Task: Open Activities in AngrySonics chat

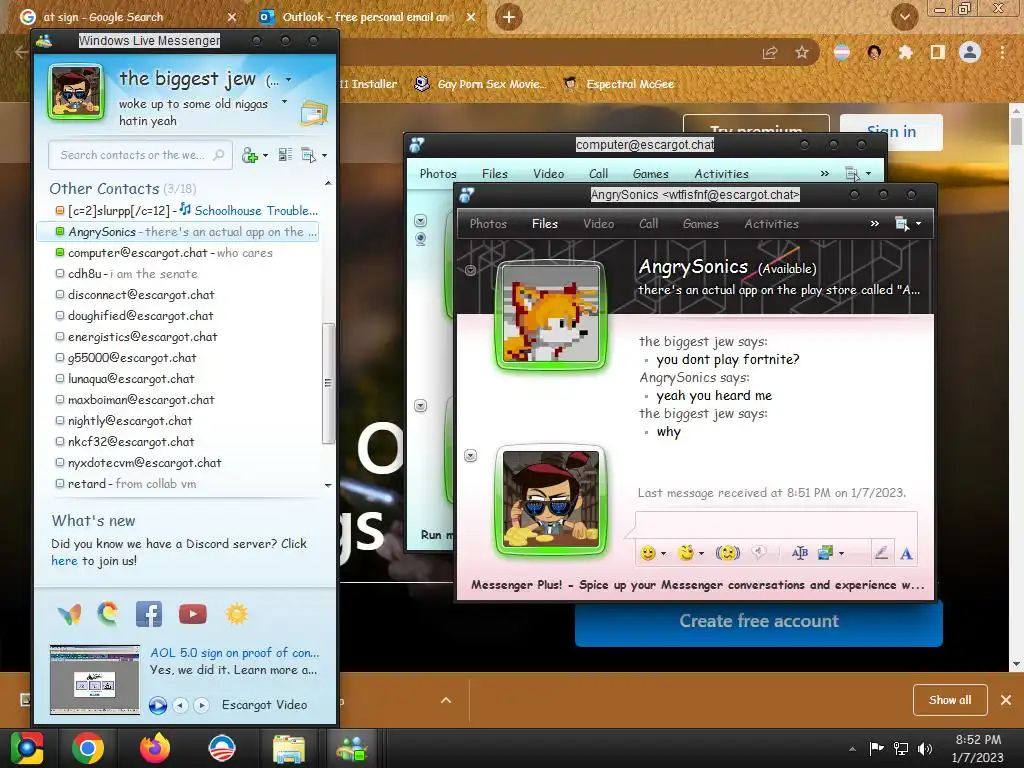Action: tap(771, 223)
